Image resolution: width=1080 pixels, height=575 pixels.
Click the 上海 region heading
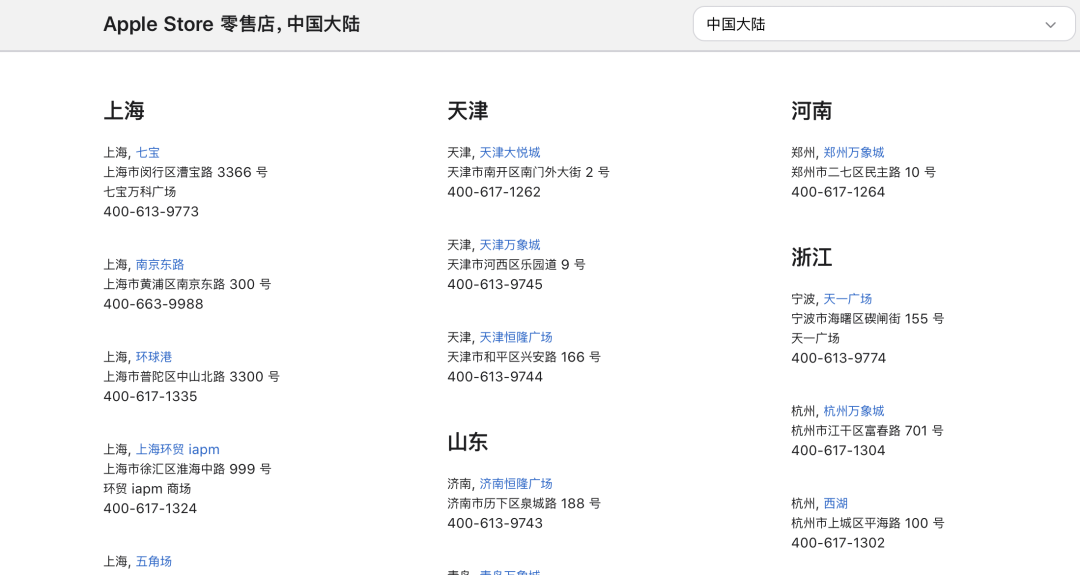[124, 110]
